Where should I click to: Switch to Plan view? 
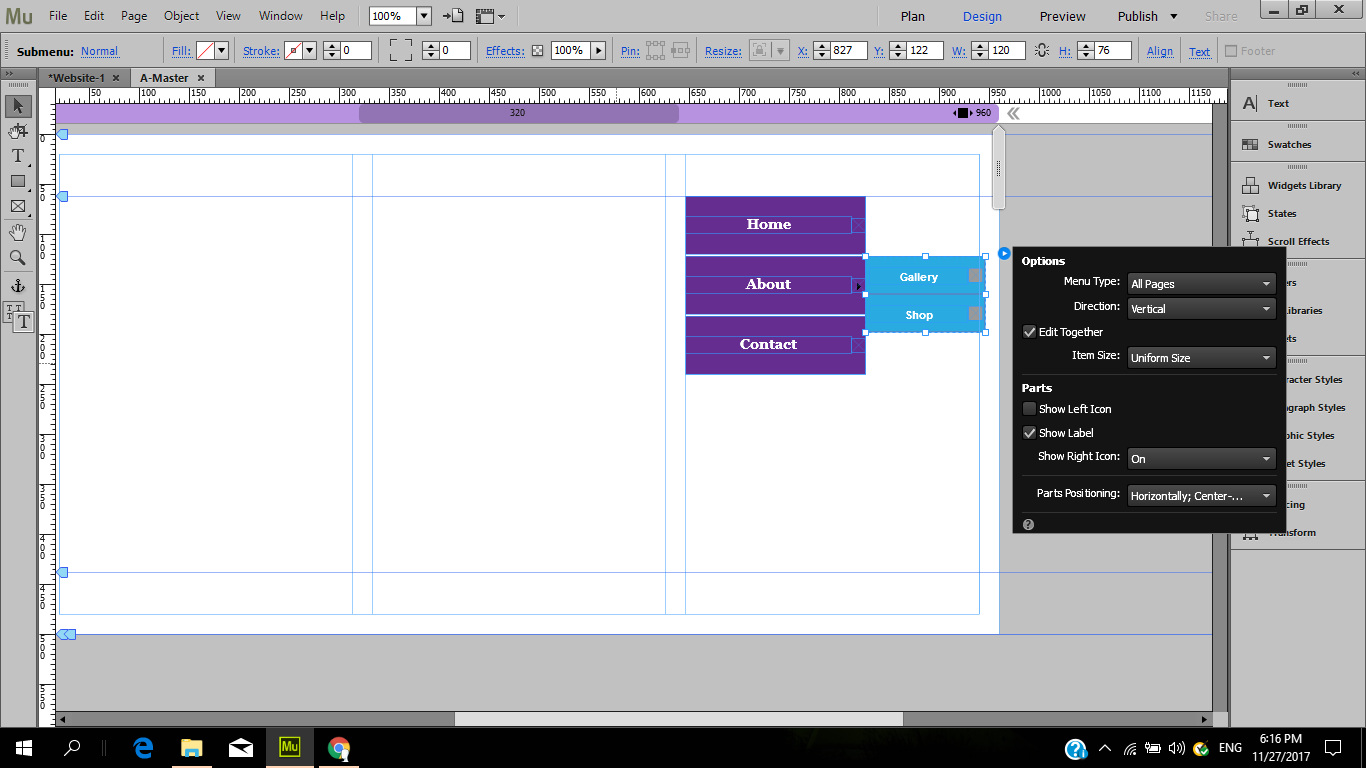912,16
